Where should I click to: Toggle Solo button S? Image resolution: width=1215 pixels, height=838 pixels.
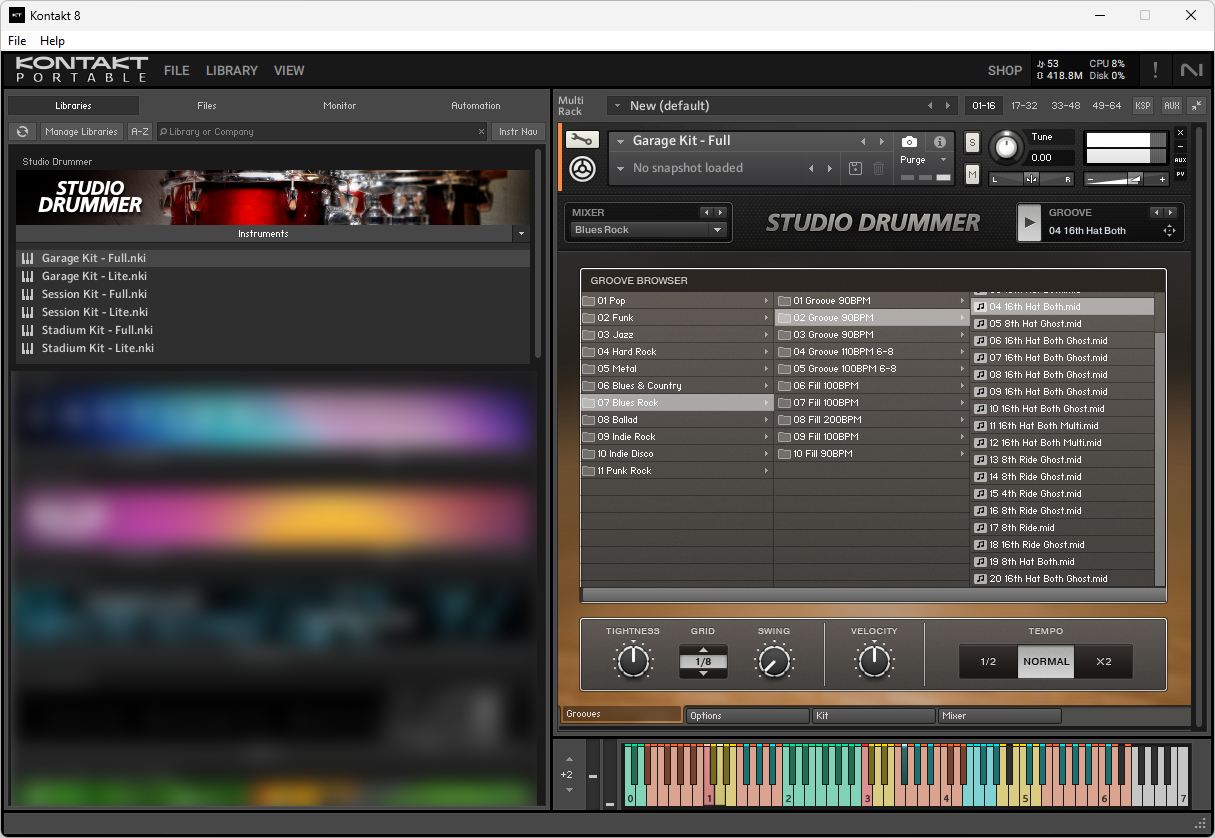972,143
